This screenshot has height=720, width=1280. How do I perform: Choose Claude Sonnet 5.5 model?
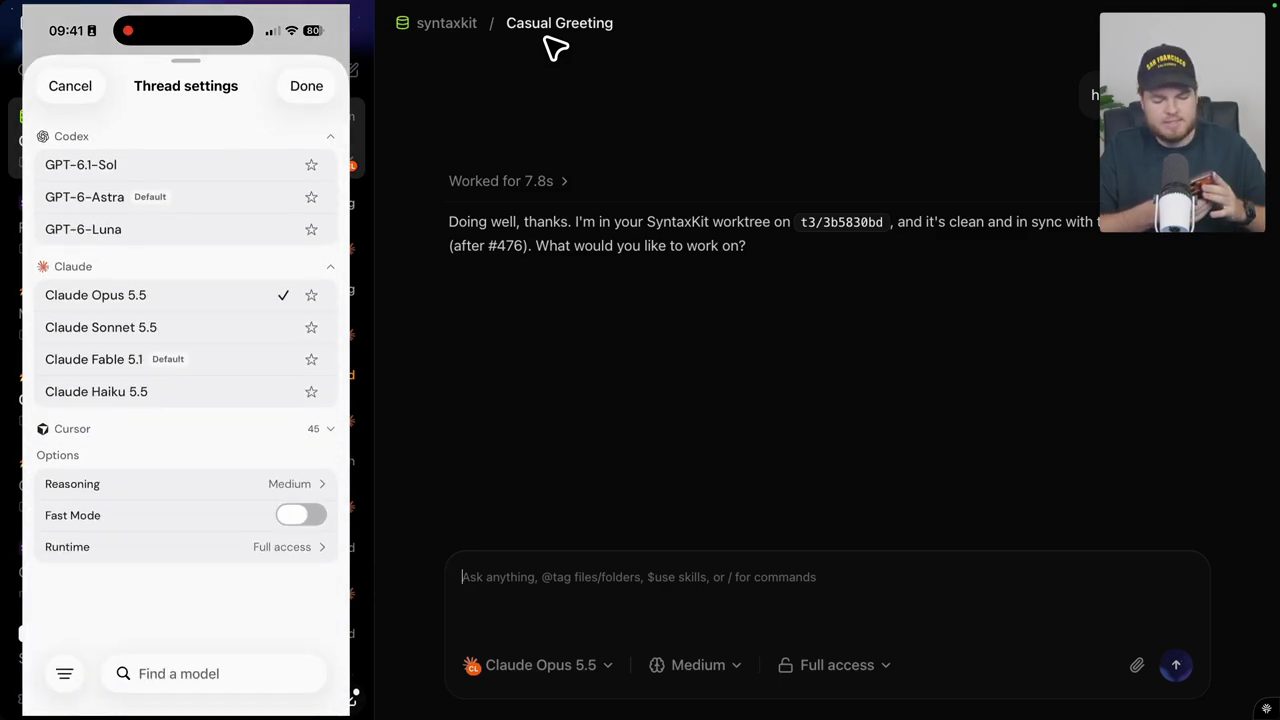(x=186, y=327)
